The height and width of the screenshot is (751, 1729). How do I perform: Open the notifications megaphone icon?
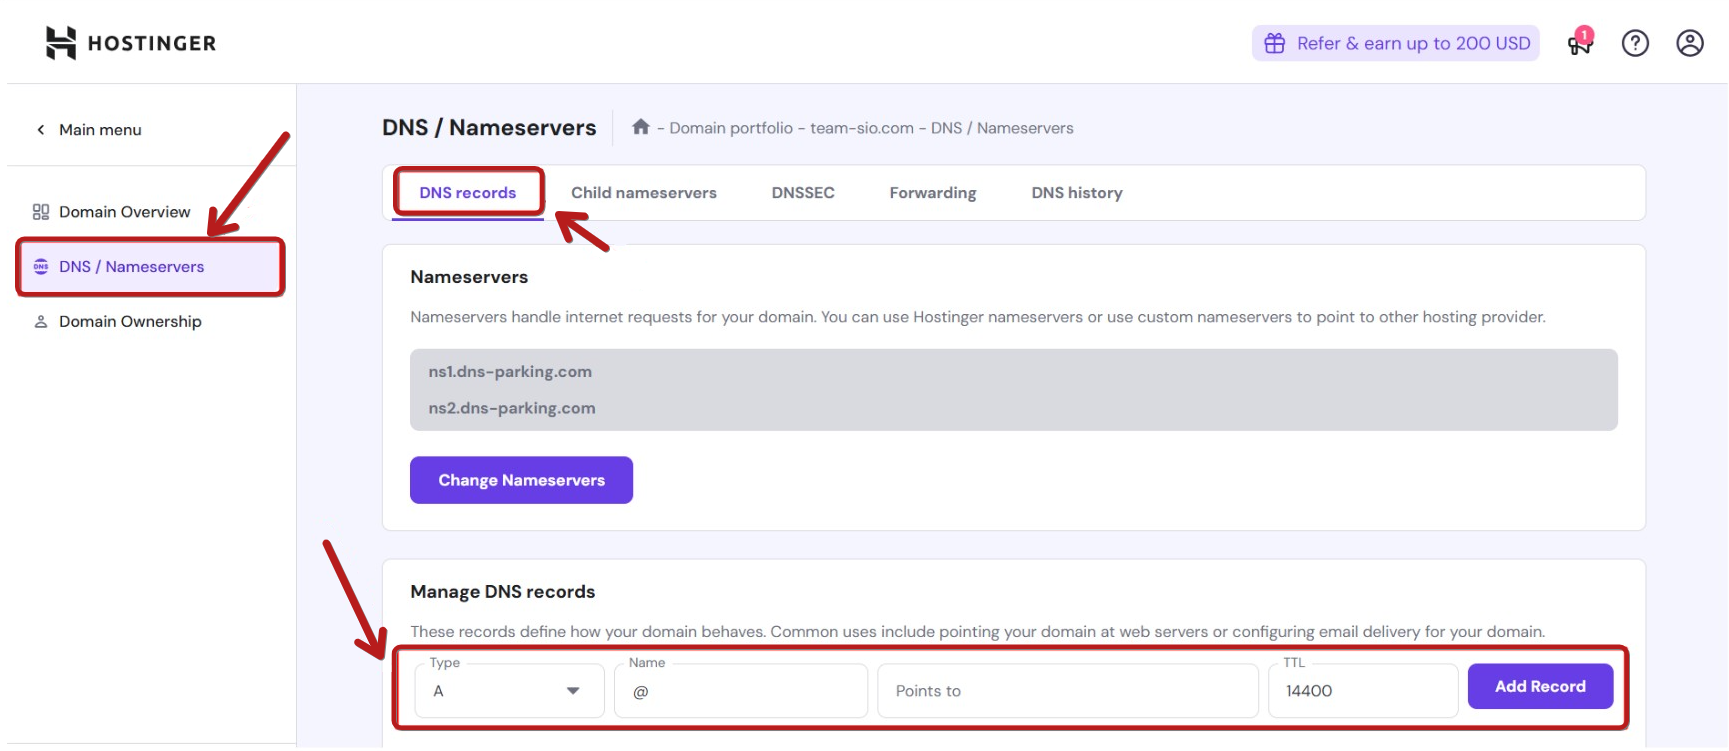[1580, 42]
